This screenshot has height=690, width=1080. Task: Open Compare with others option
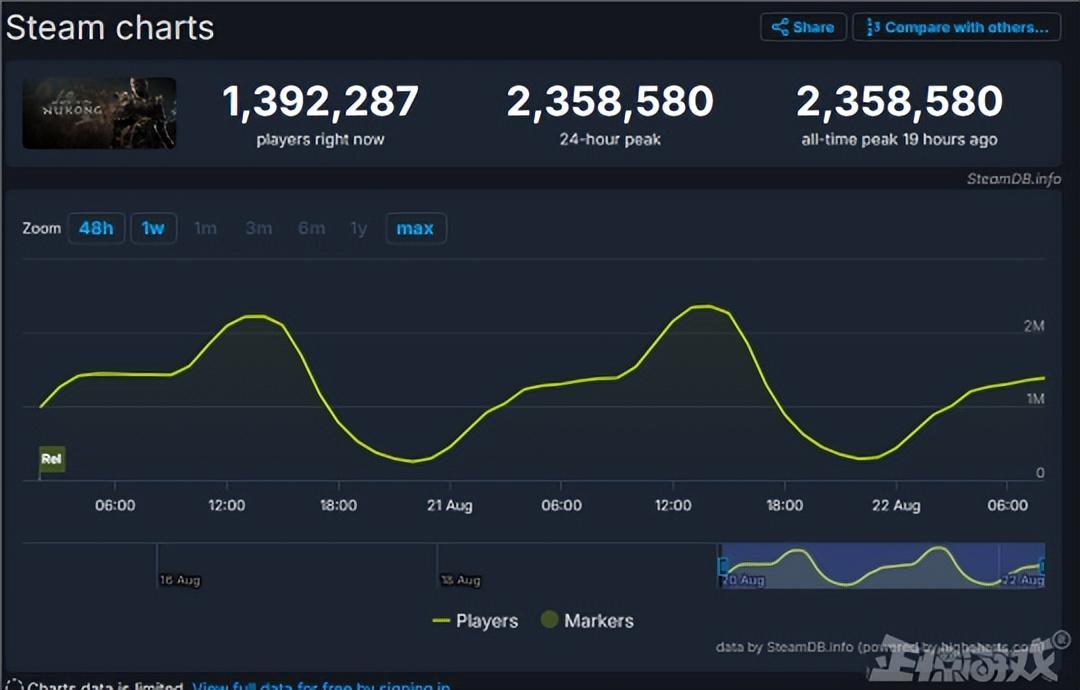coord(956,27)
